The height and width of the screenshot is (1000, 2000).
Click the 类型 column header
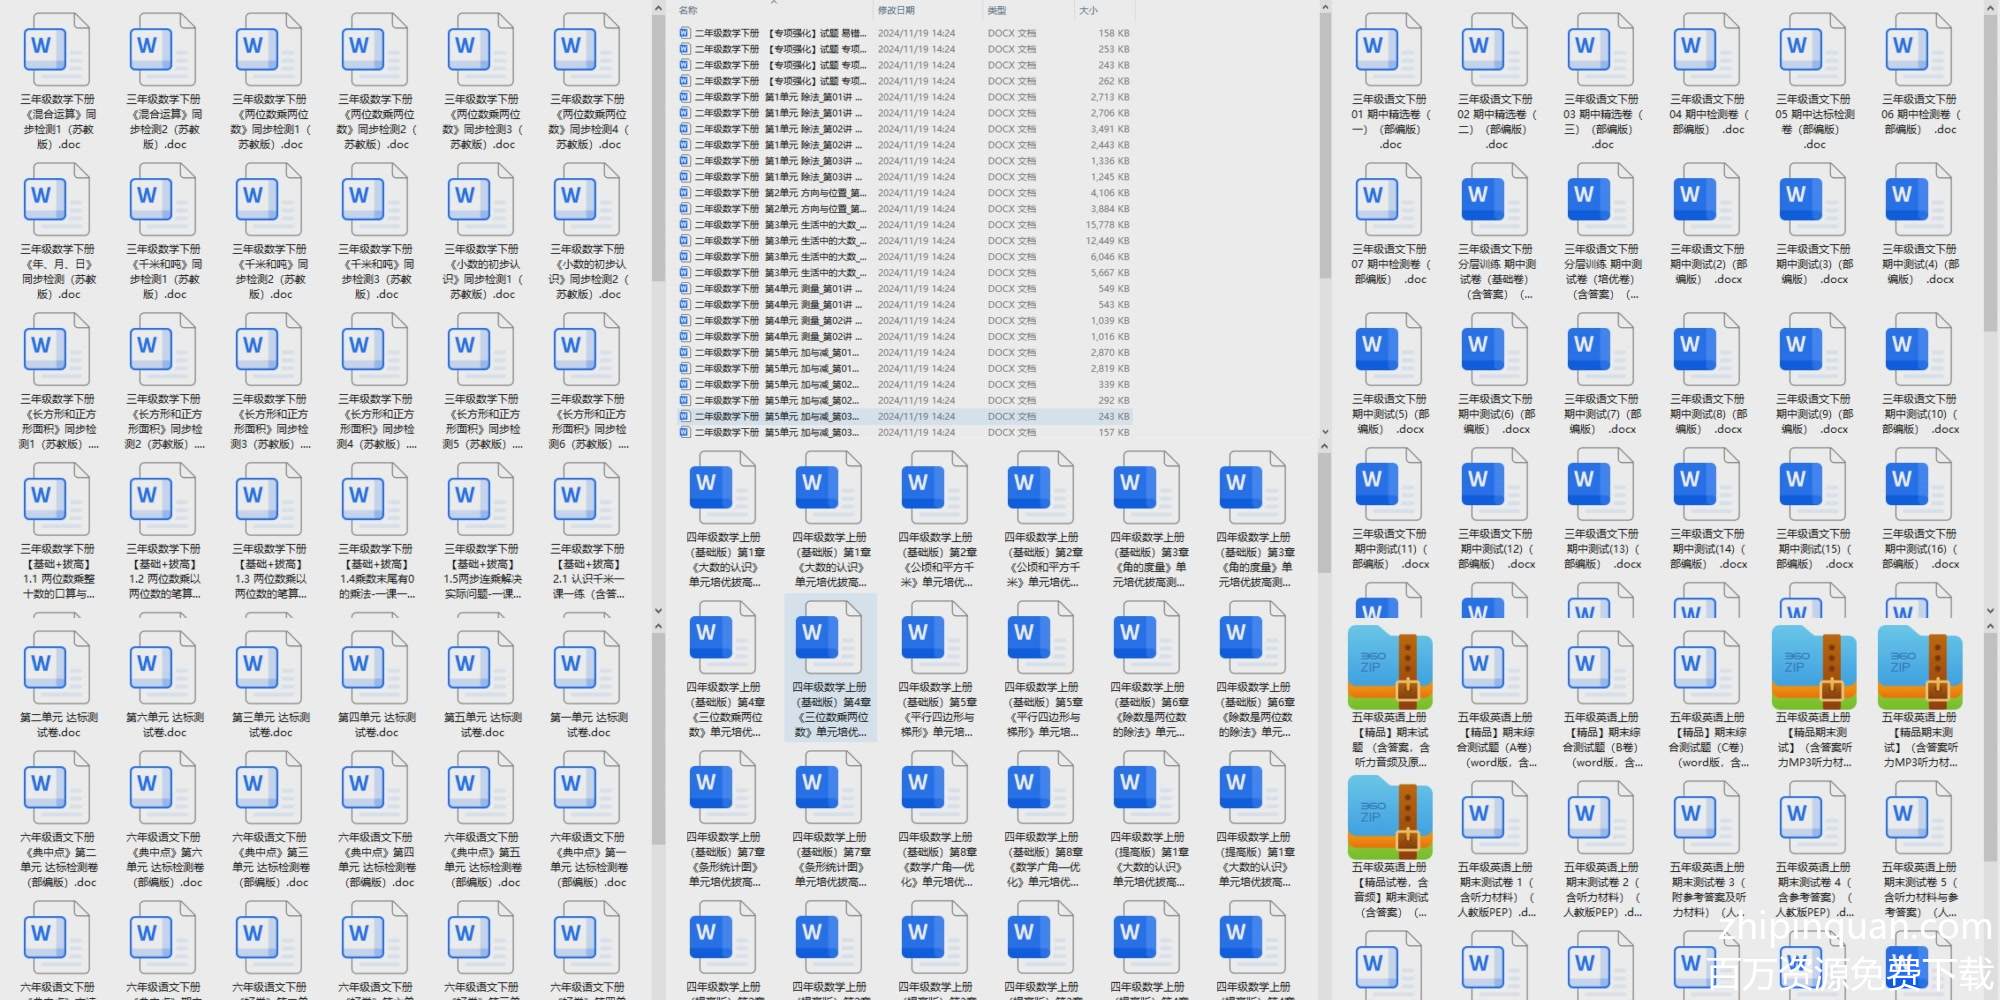[997, 10]
